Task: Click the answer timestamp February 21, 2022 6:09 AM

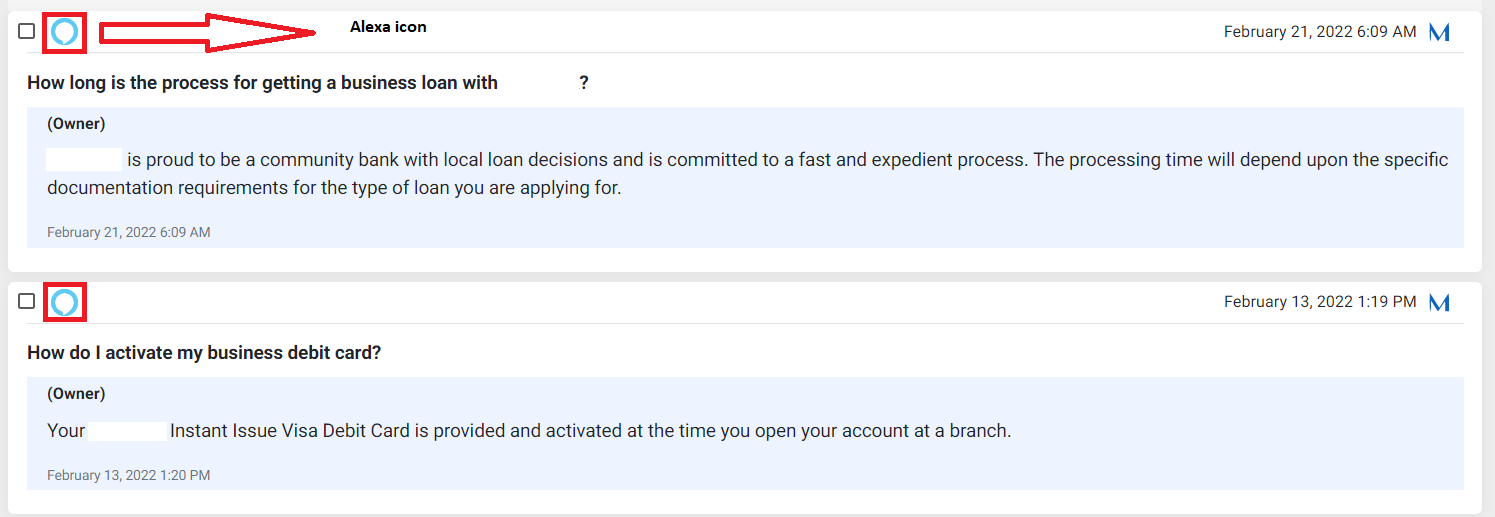Action: point(128,232)
